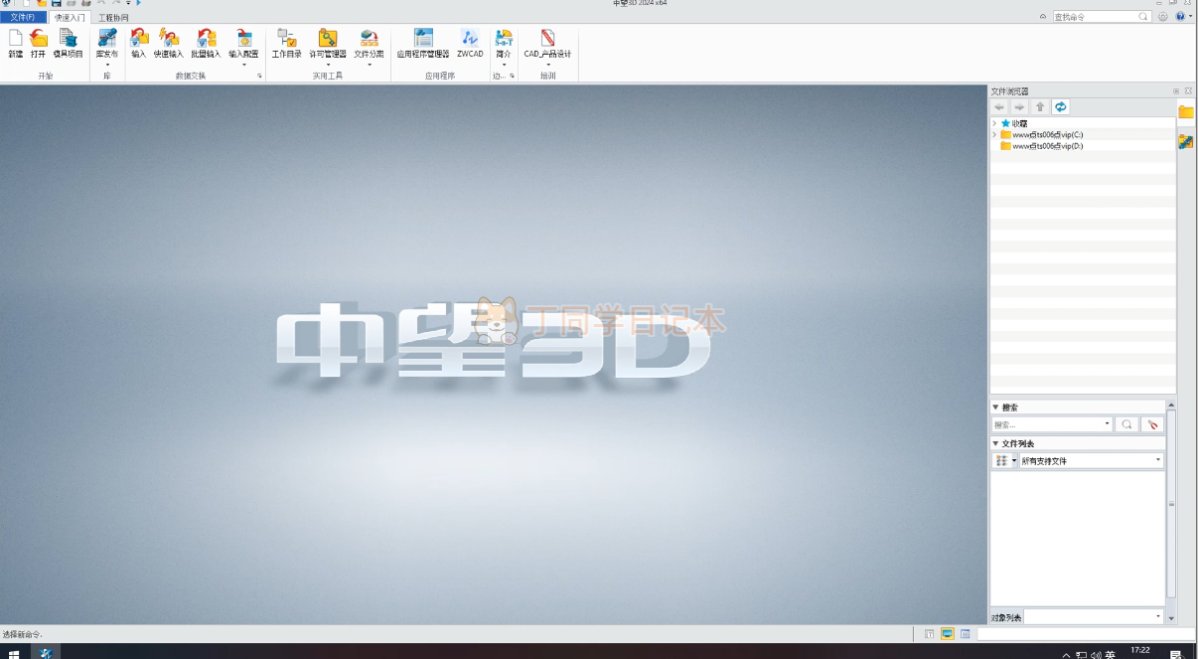Collapse the 文件列表 section
1198x659 pixels.
click(996, 443)
